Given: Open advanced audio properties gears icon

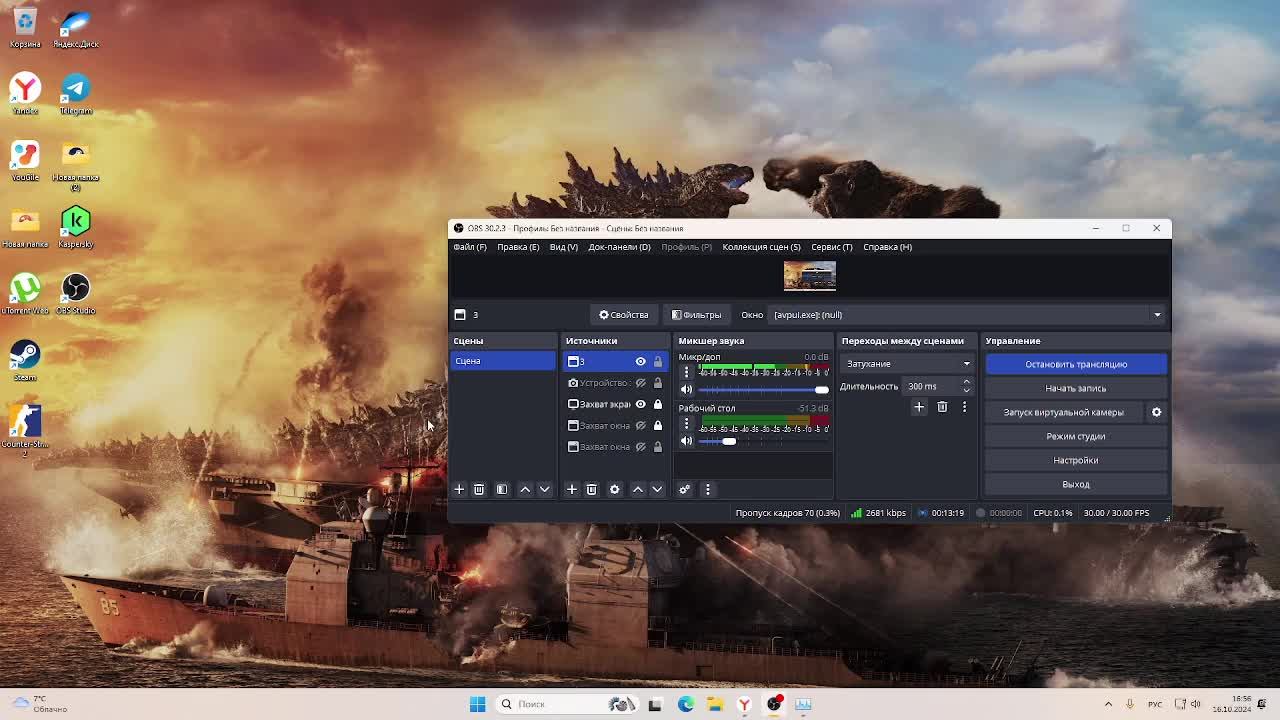Looking at the screenshot, I should pos(685,489).
